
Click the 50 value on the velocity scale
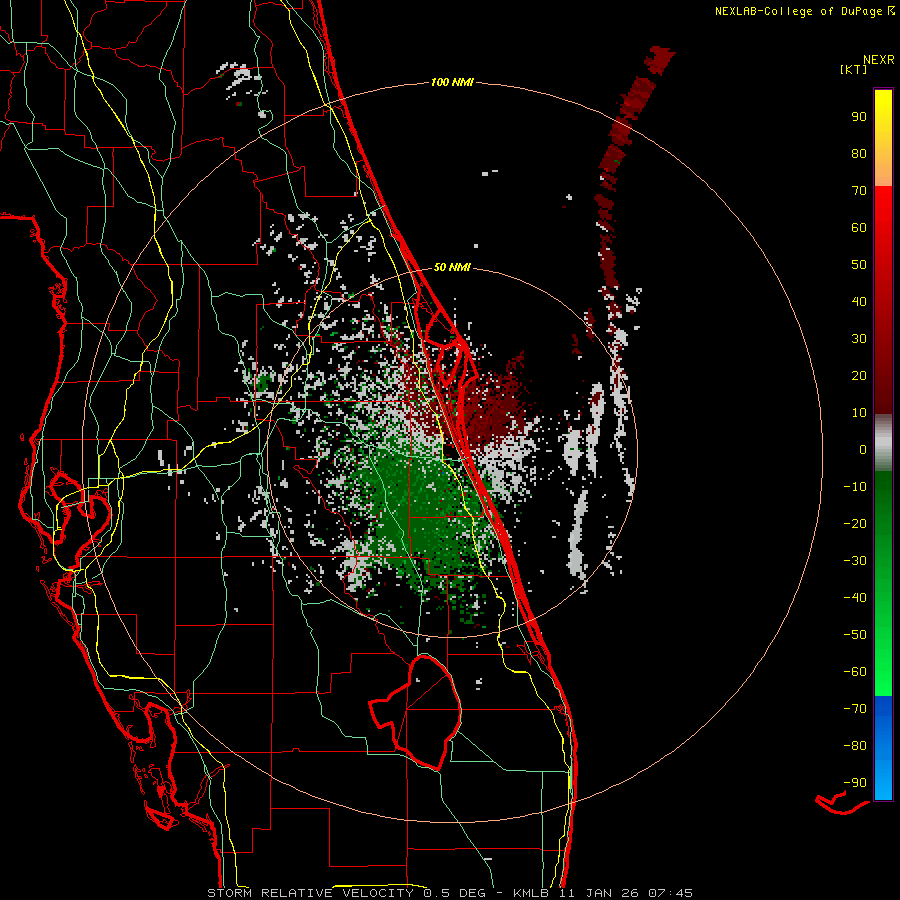pos(859,265)
